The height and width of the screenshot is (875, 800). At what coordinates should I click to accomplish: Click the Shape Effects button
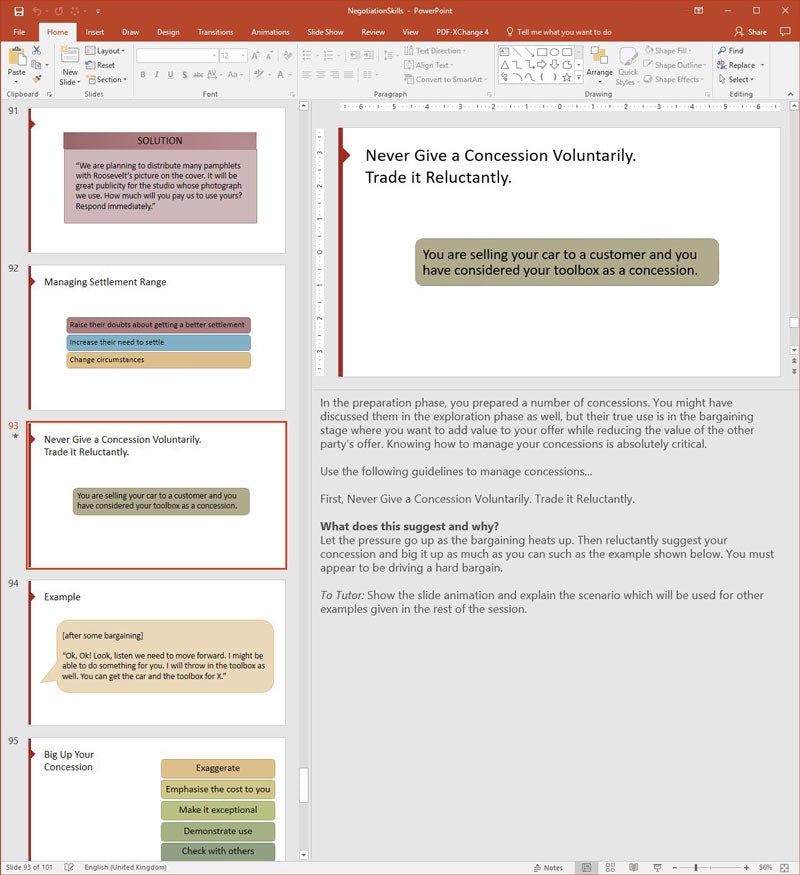coord(673,79)
